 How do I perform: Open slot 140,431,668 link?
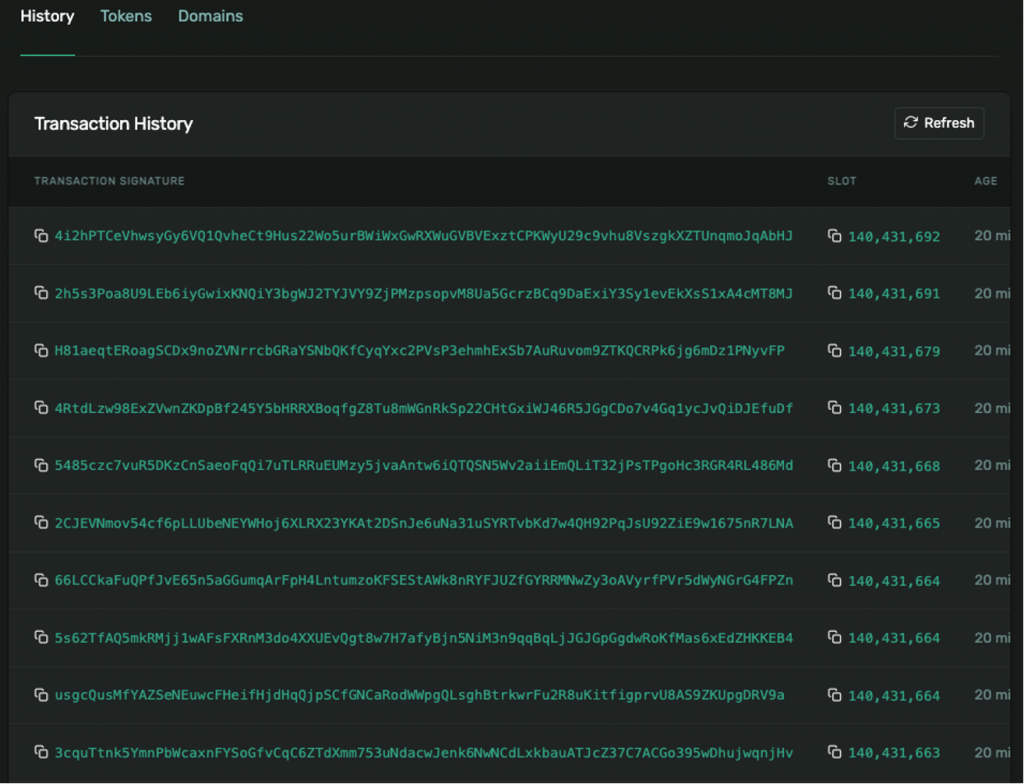[x=894, y=466]
